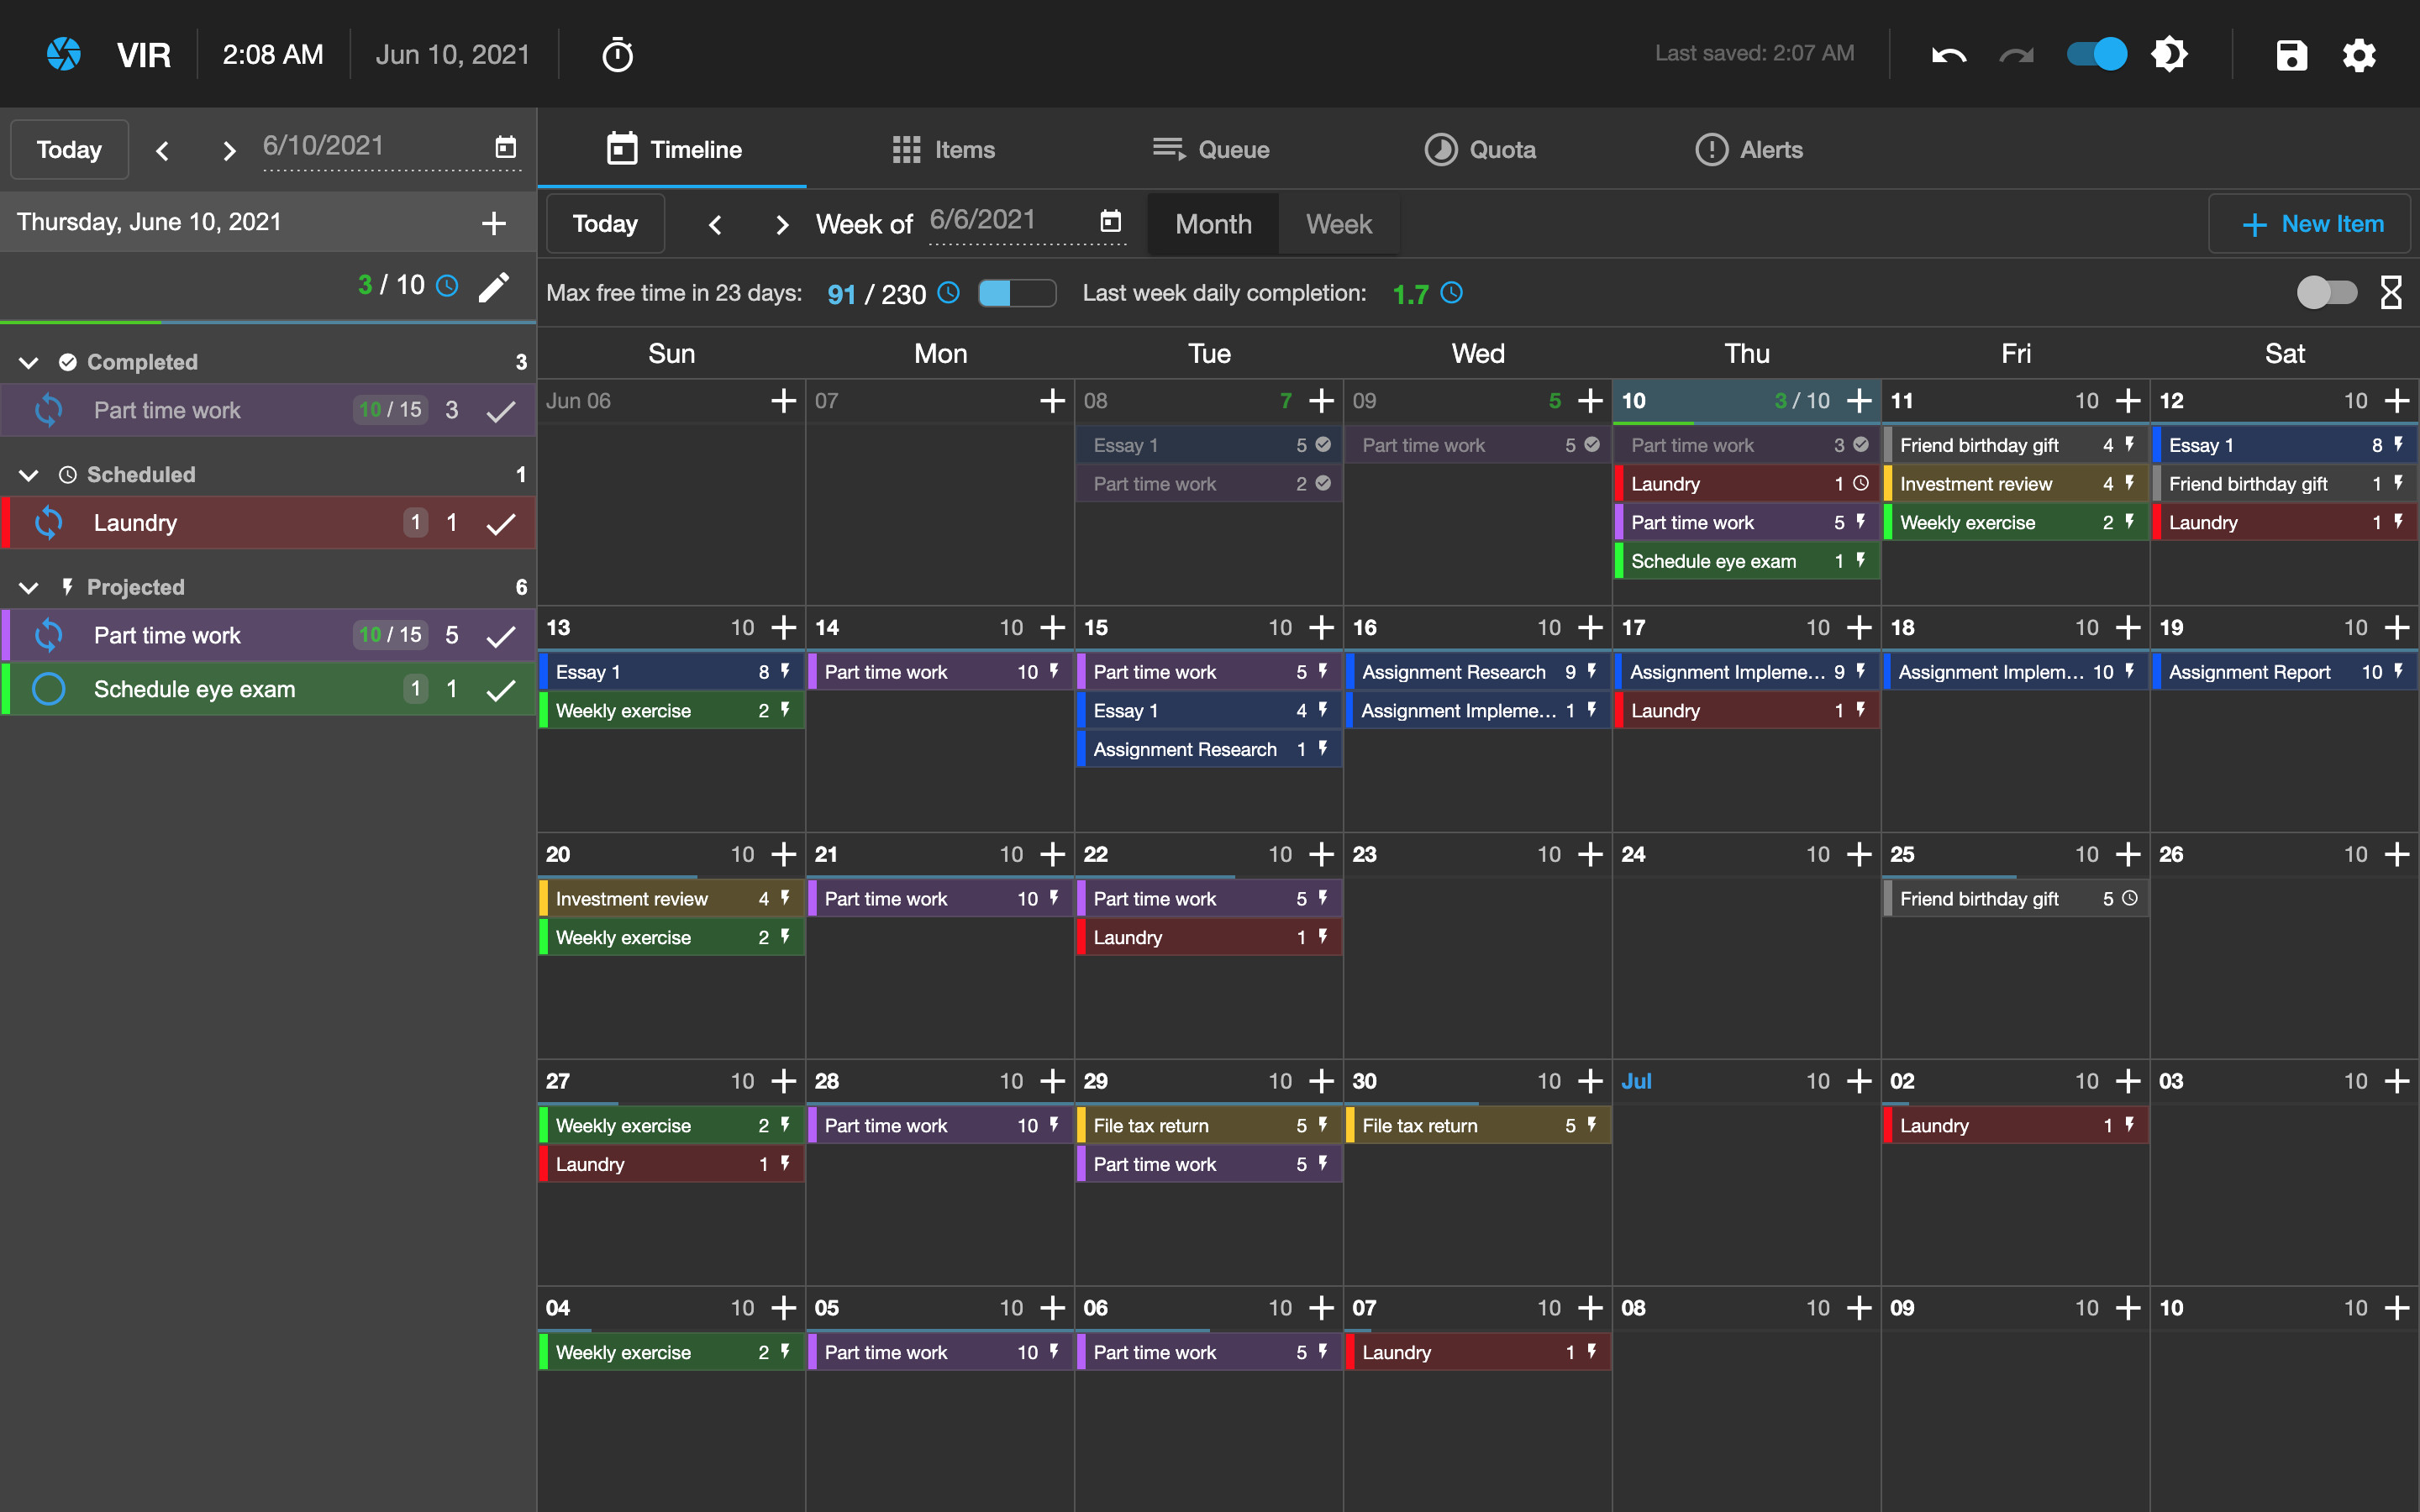Open the Alerts tab
This screenshot has height=1512, width=2420.
(x=1749, y=150)
